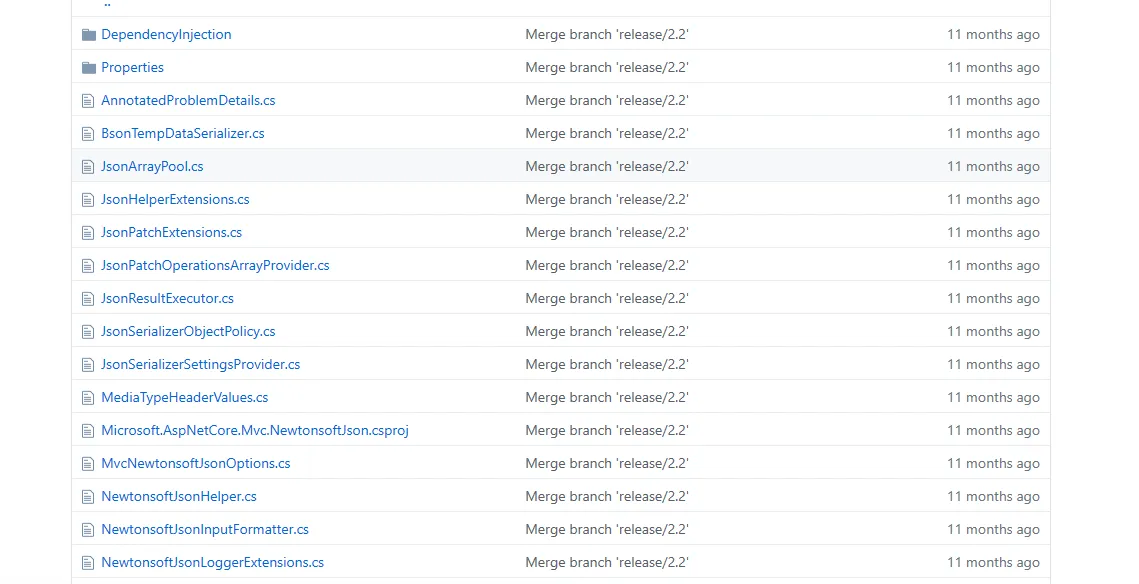Click the folder icon beside DependencyInjection
This screenshot has width=1139, height=584.
(x=89, y=35)
